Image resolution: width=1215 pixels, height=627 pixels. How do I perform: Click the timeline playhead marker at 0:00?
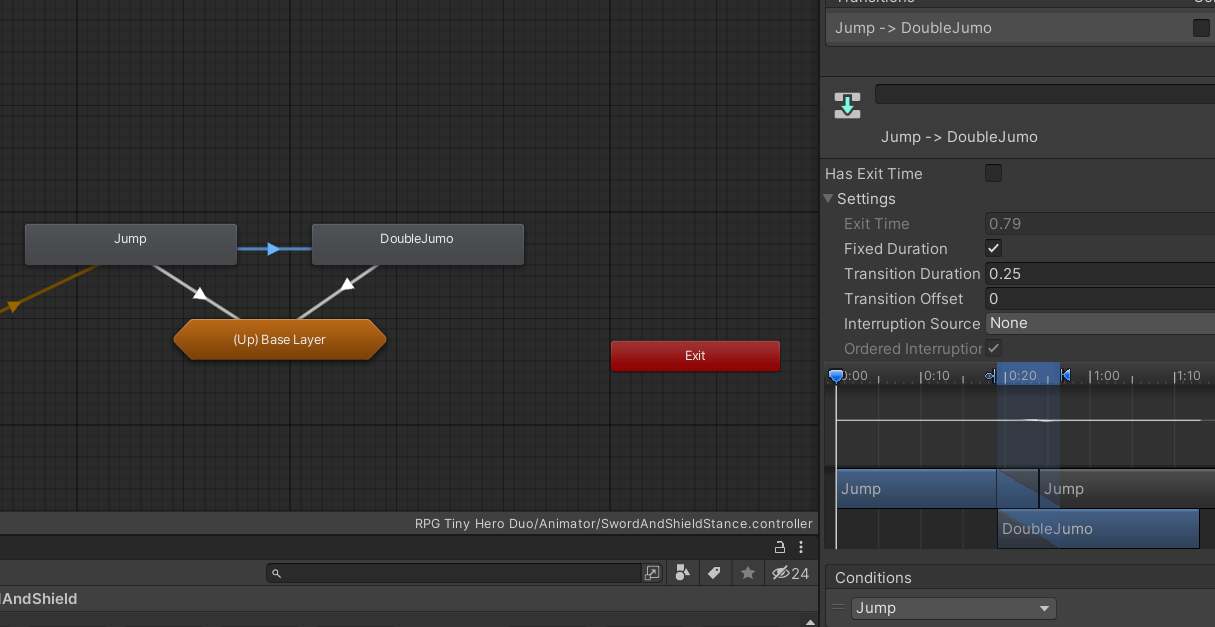pos(836,376)
